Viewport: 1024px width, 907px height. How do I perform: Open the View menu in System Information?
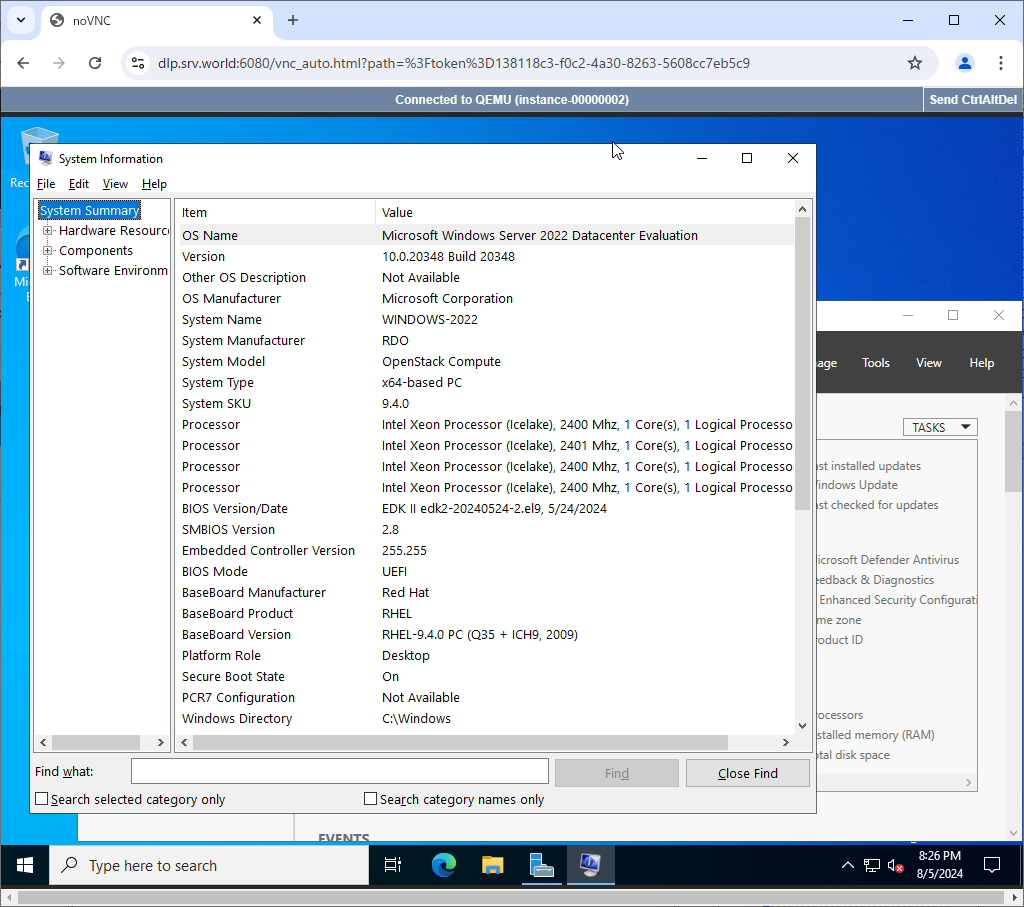coord(115,184)
